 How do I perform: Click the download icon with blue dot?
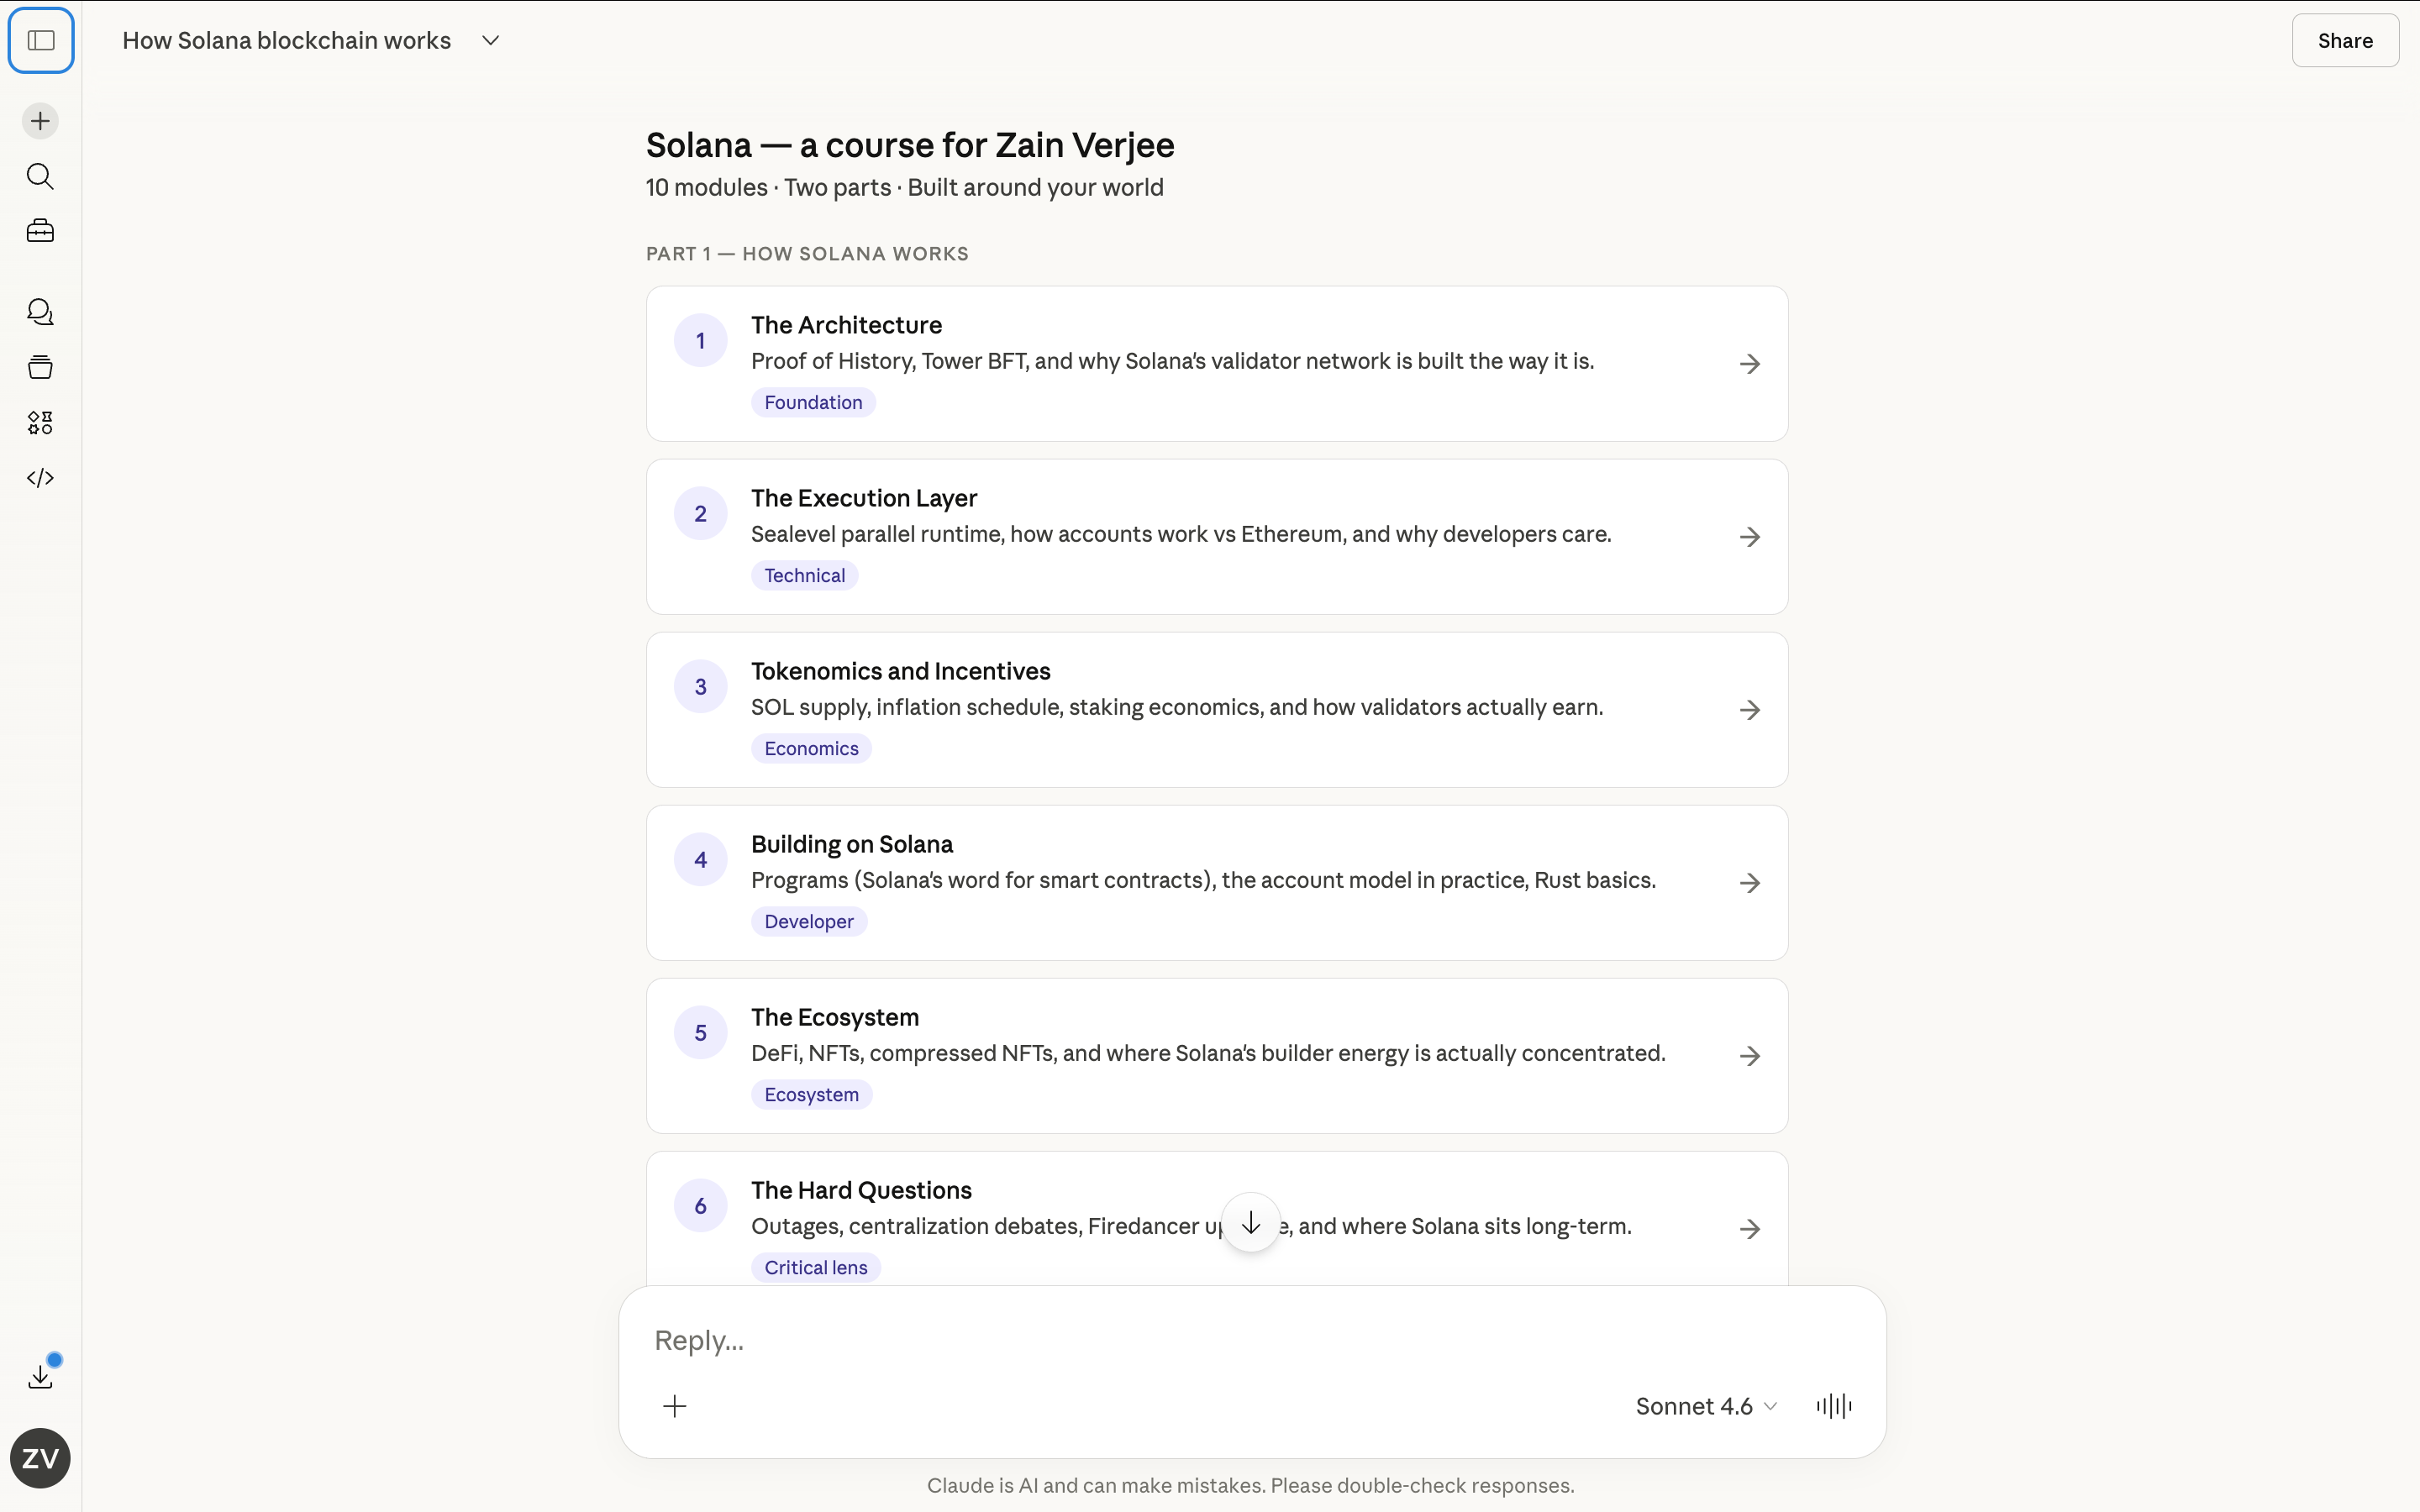coord(41,1376)
